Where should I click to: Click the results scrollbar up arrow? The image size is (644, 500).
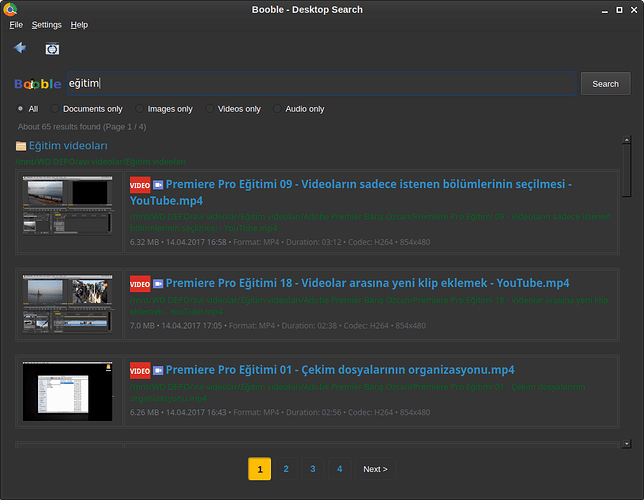[x=626, y=140]
